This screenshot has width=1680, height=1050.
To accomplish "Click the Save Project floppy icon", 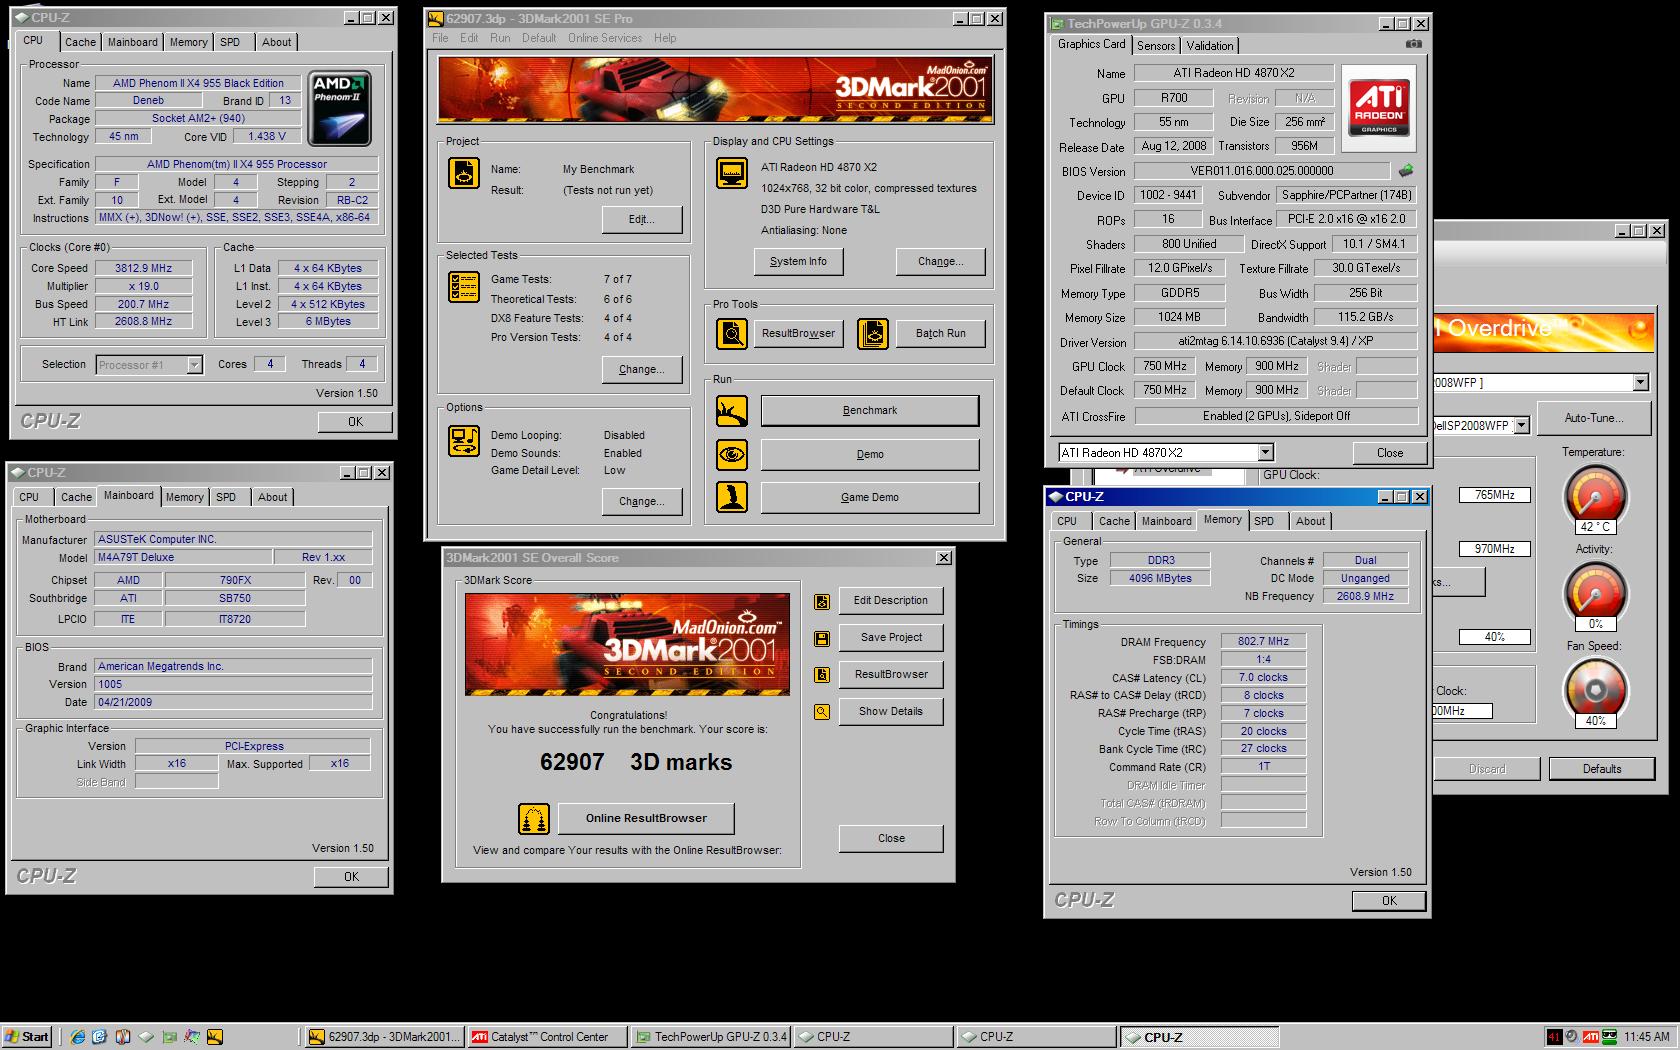I will click(x=822, y=638).
